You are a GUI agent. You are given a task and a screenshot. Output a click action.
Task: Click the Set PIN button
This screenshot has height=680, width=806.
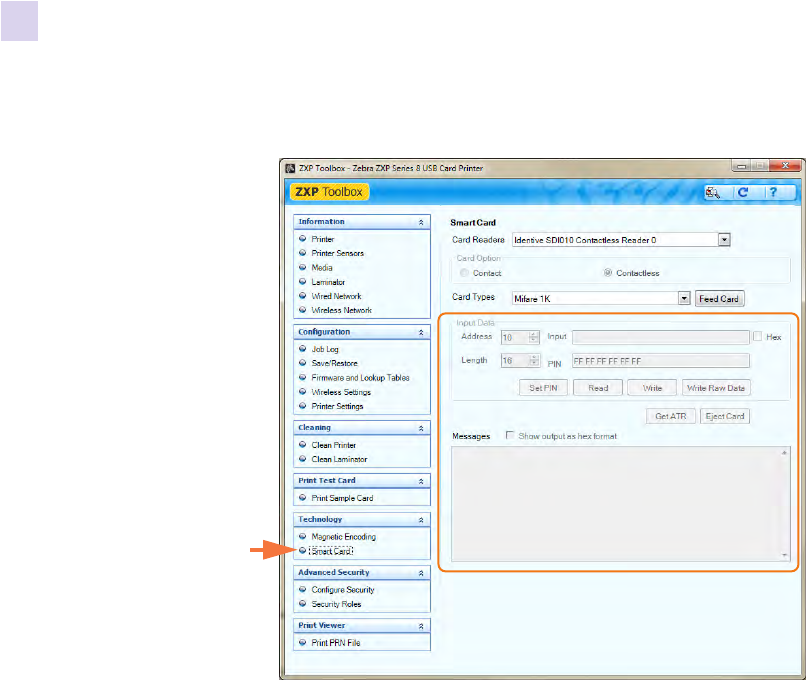click(543, 388)
